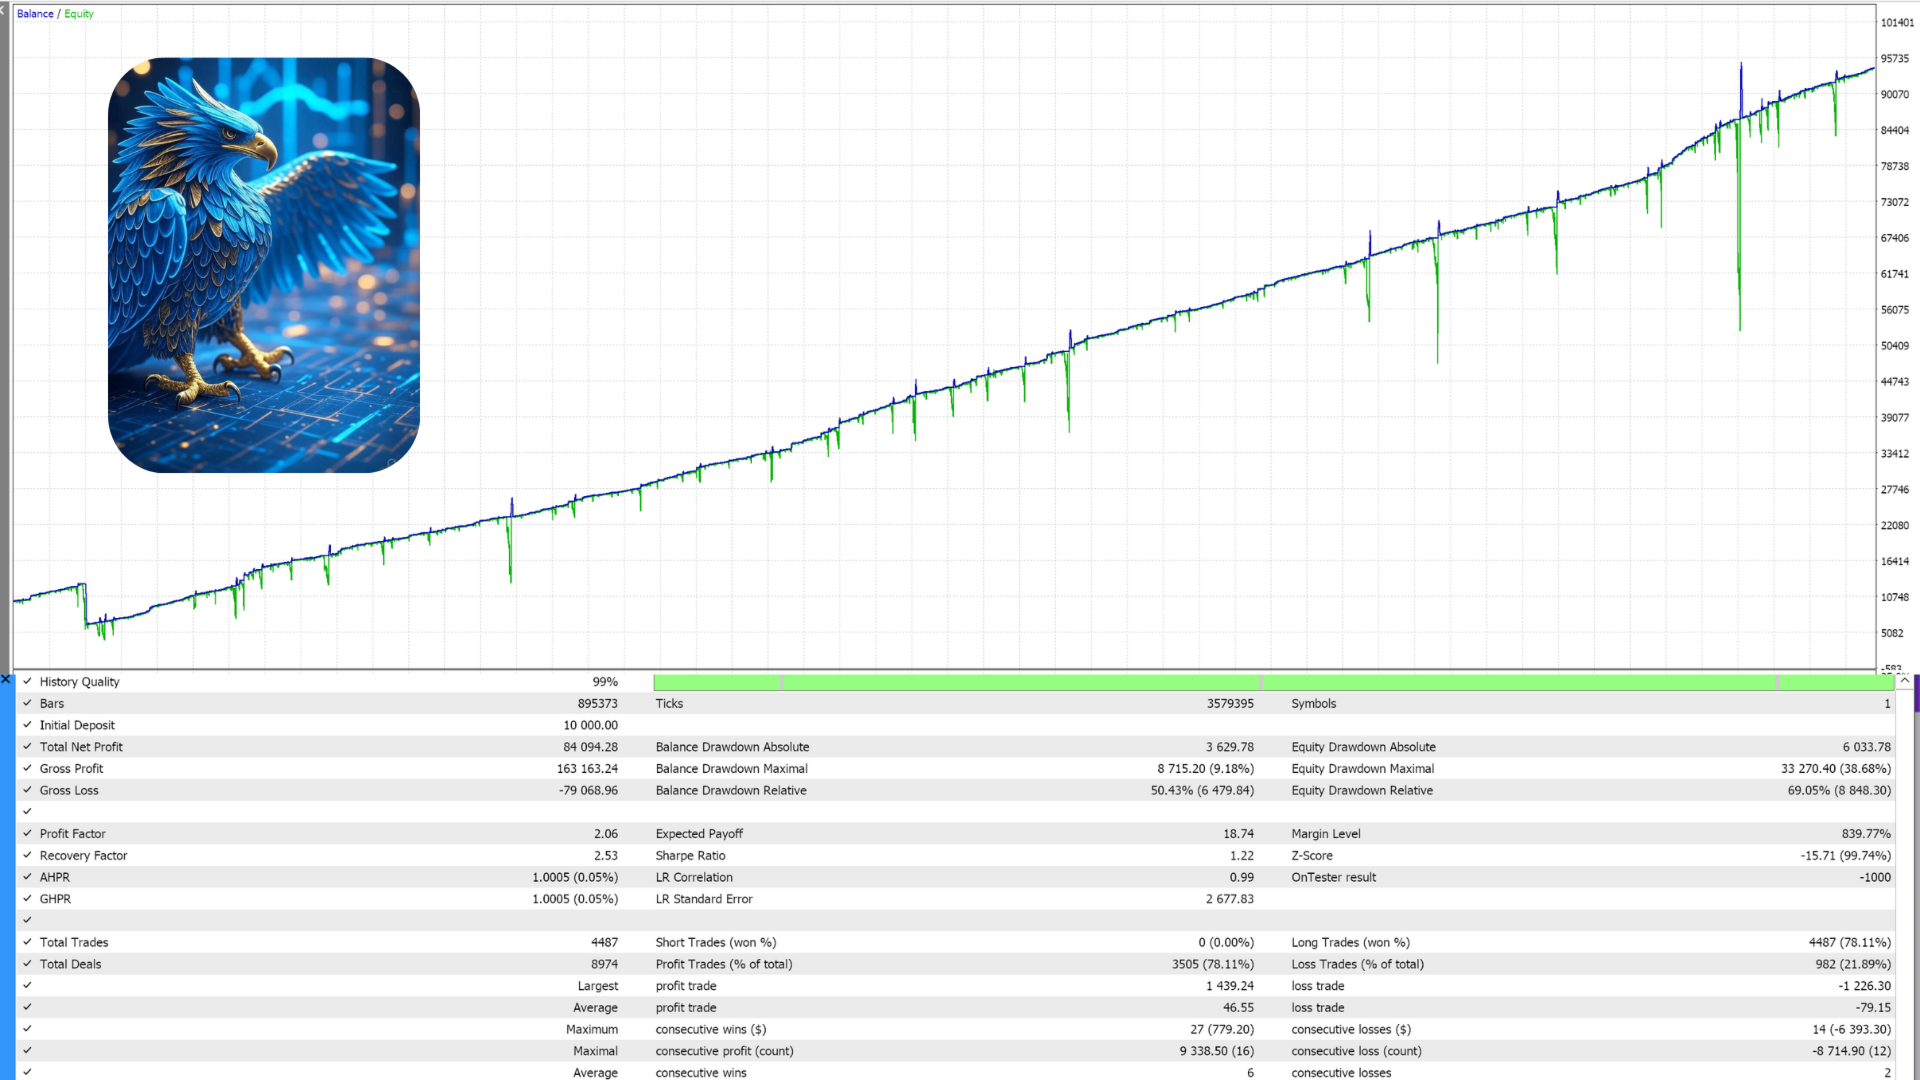This screenshot has height=1080, width=1920.
Task: Click the largest loss trade value -1 226.30
Action: pos(1865,986)
